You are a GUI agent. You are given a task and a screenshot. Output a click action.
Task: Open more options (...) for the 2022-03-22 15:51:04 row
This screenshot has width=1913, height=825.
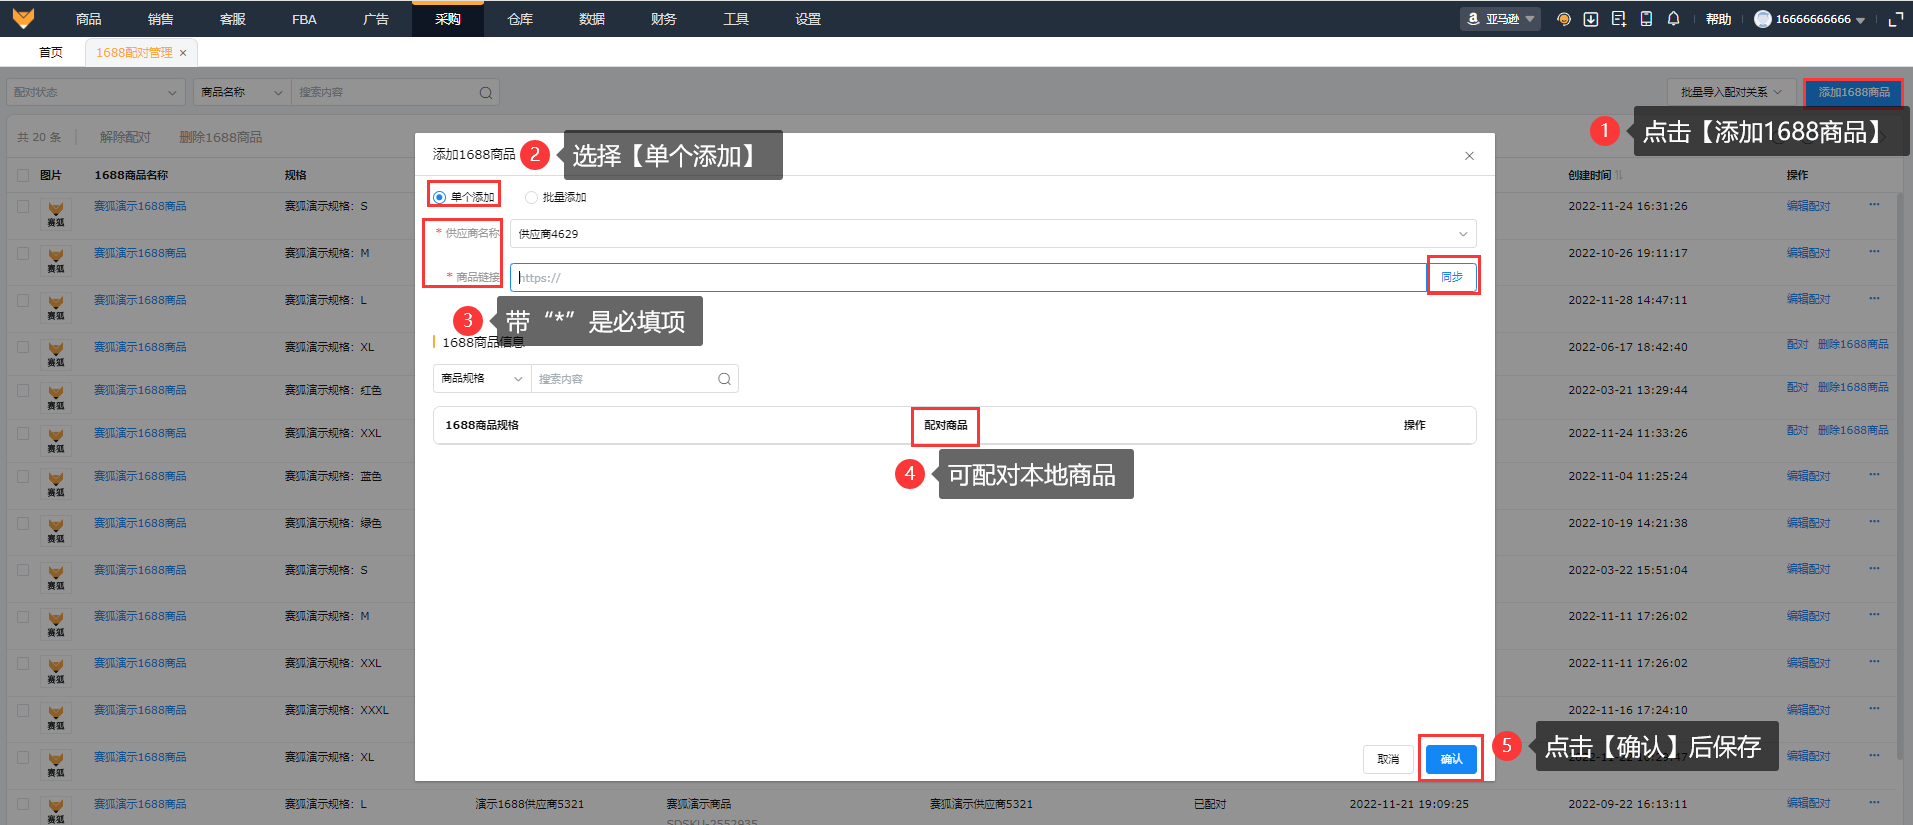tap(1874, 568)
